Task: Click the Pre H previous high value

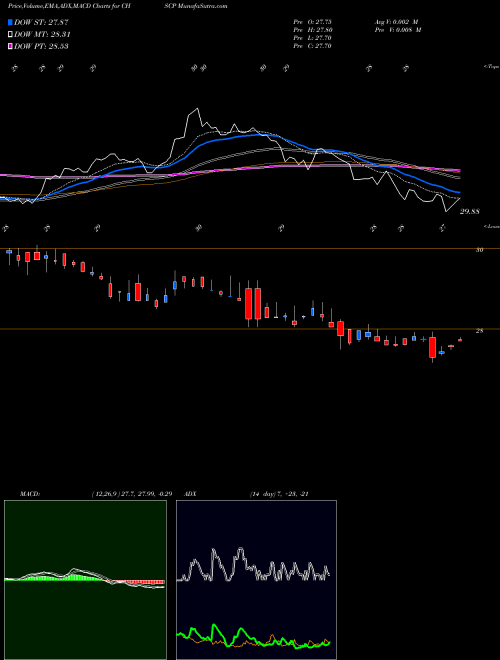Action: pos(313,30)
